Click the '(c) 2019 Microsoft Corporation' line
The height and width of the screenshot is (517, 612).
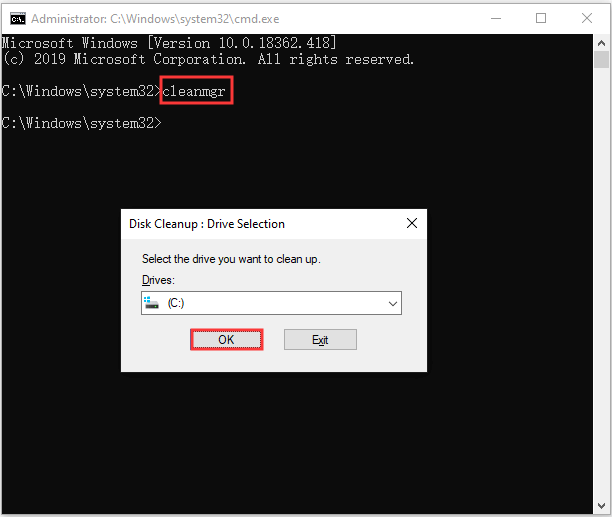tap(208, 59)
